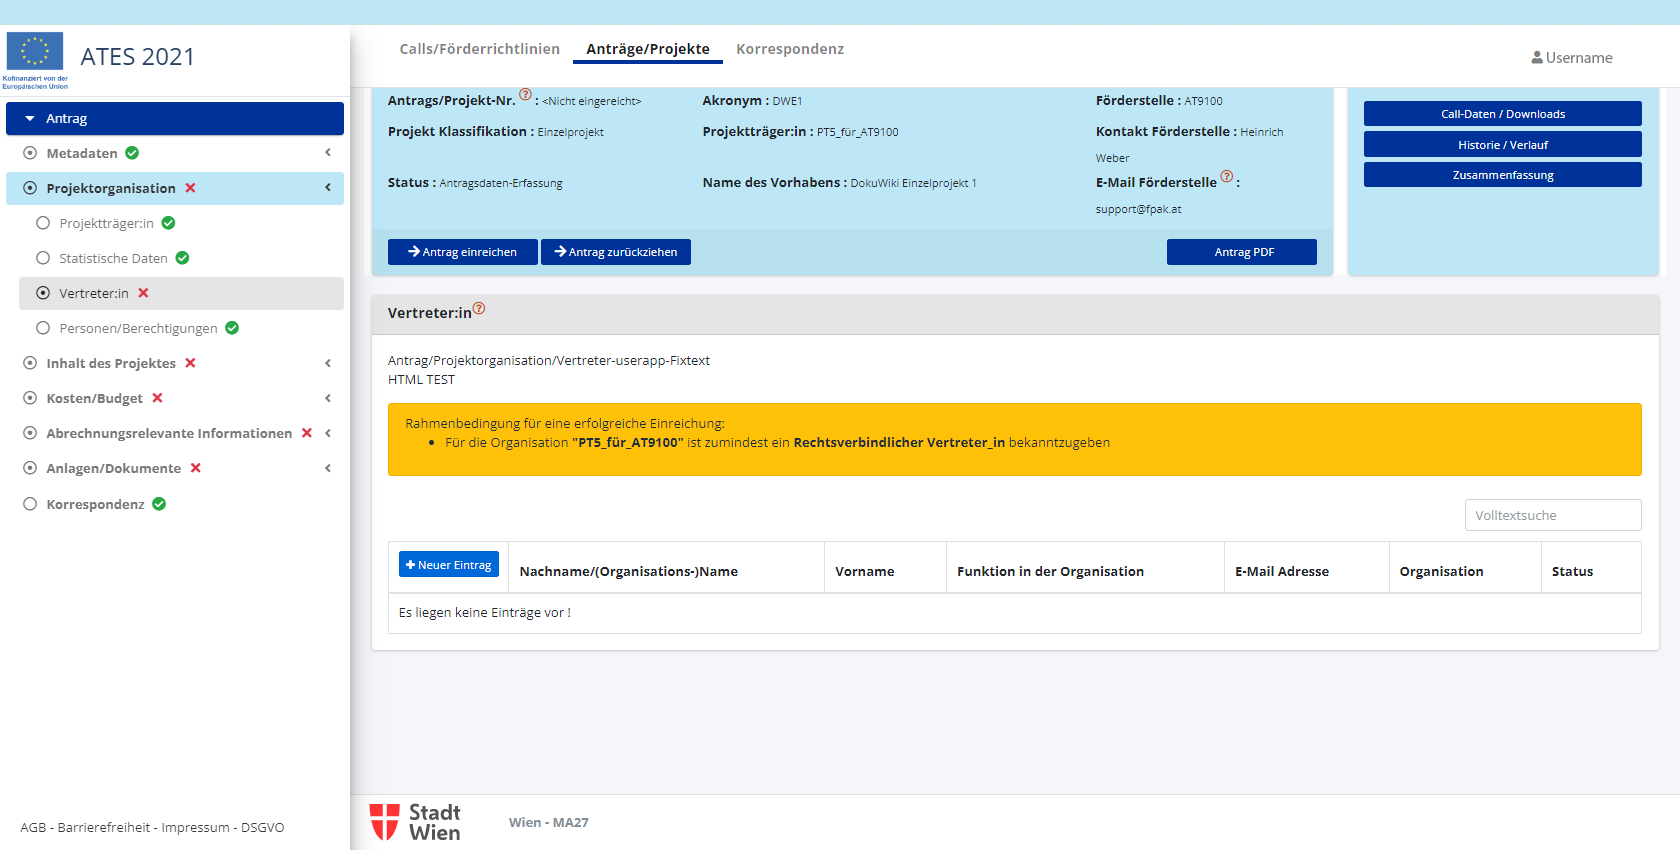1680x850 pixels.
Task: Click the Antrag zurückziehen button
Action: (x=616, y=252)
